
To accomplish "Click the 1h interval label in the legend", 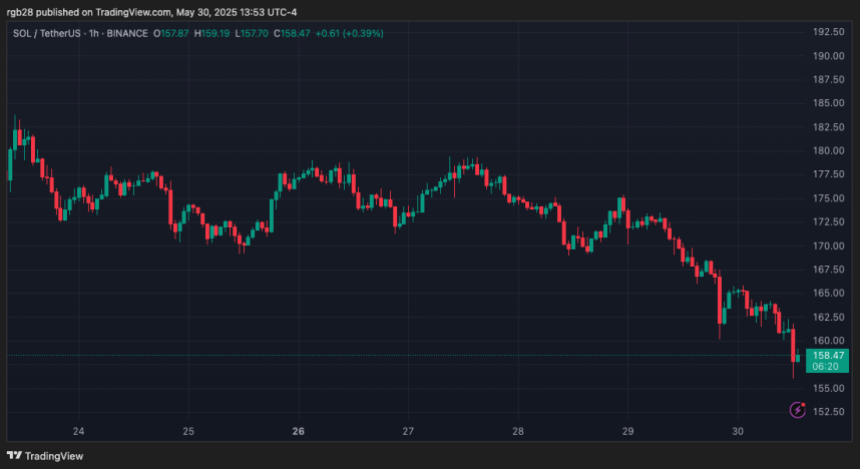I will [x=102, y=33].
